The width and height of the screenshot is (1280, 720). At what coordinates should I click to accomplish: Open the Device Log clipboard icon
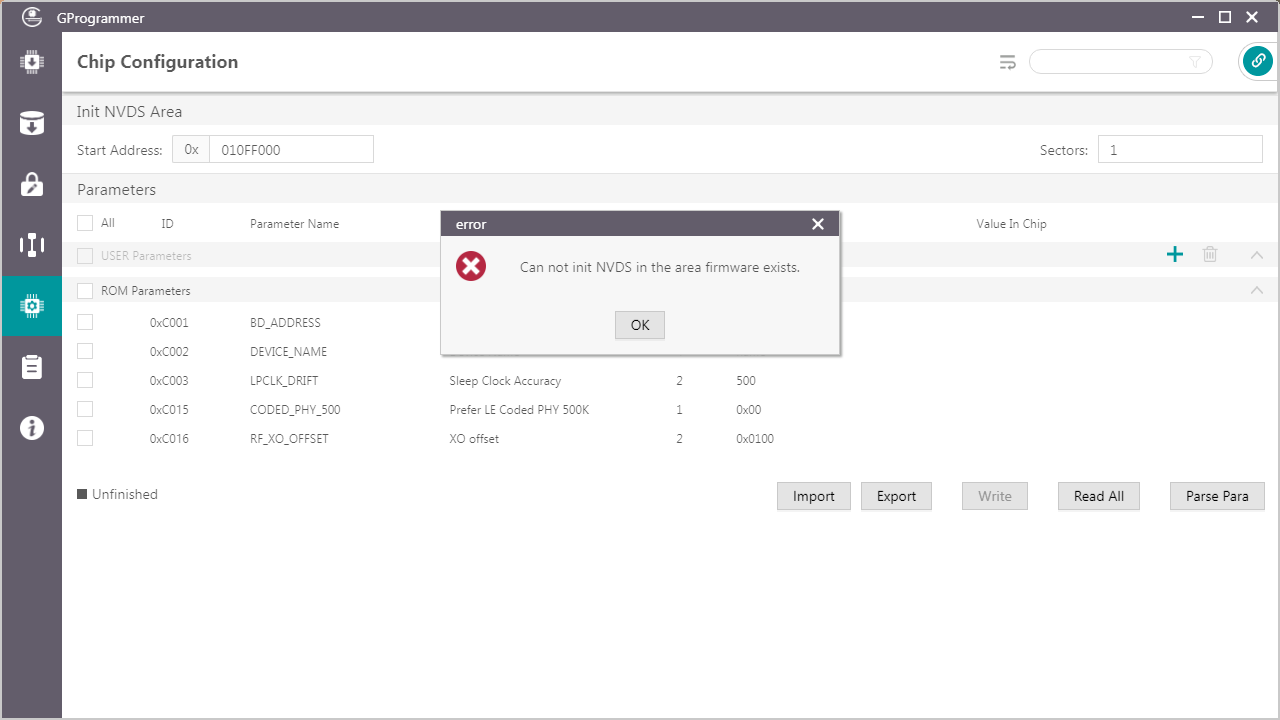point(31,367)
